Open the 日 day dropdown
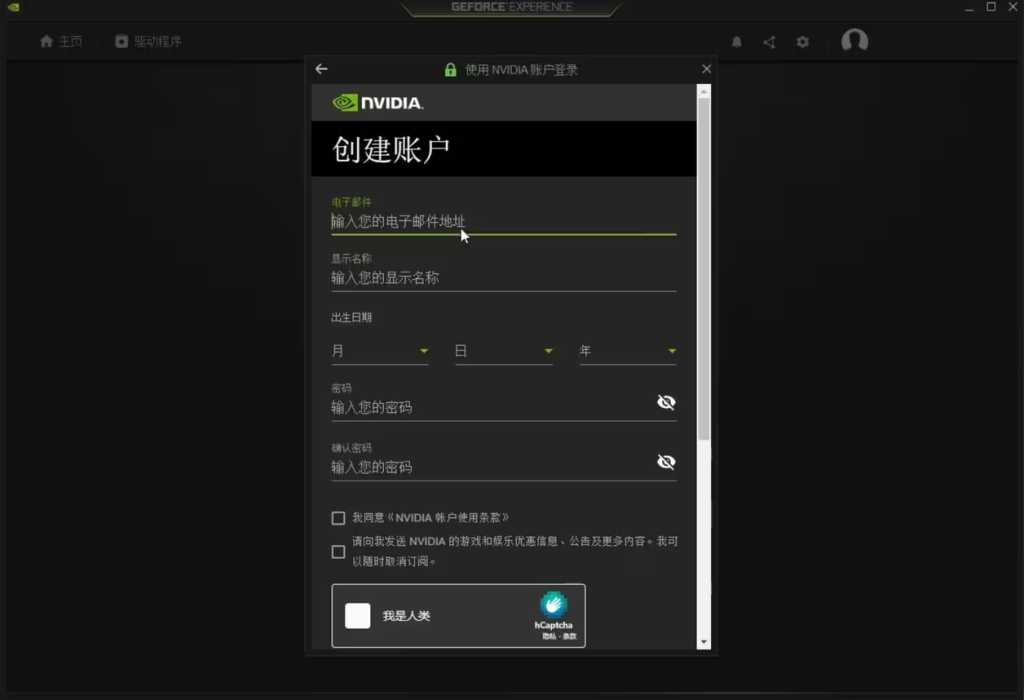Image resolution: width=1024 pixels, height=700 pixels. point(504,351)
